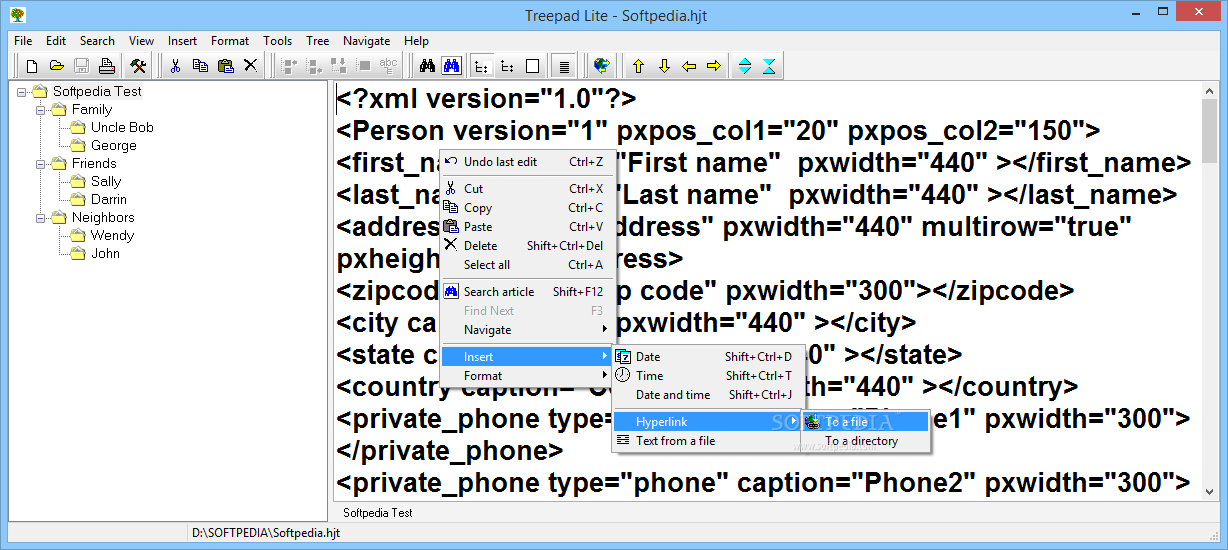This screenshot has height=550, width=1228.
Task: Select the Darrin tree item
Action: pyautogui.click(x=109, y=199)
